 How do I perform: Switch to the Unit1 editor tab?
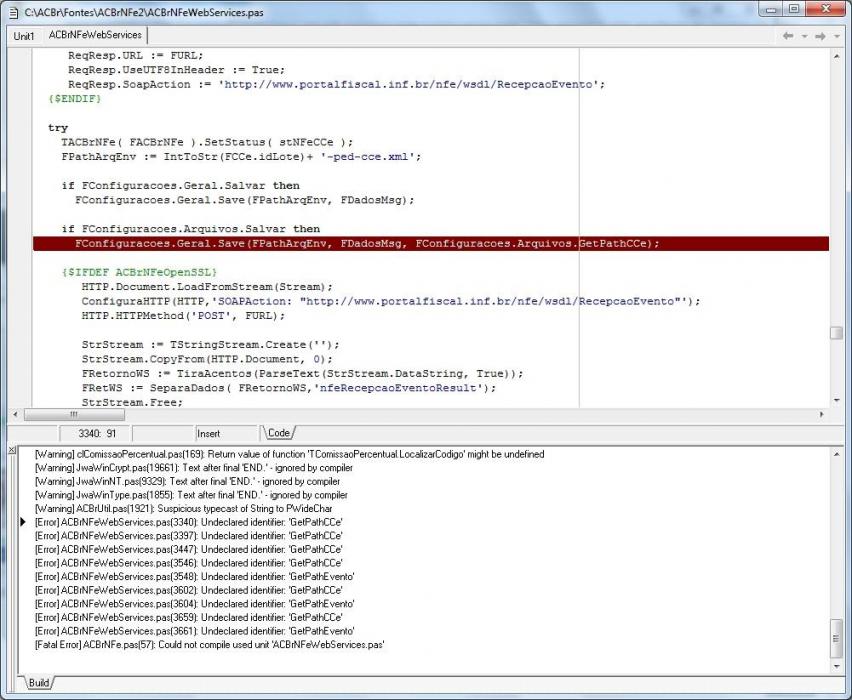pyautogui.click(x=24, y=36)
